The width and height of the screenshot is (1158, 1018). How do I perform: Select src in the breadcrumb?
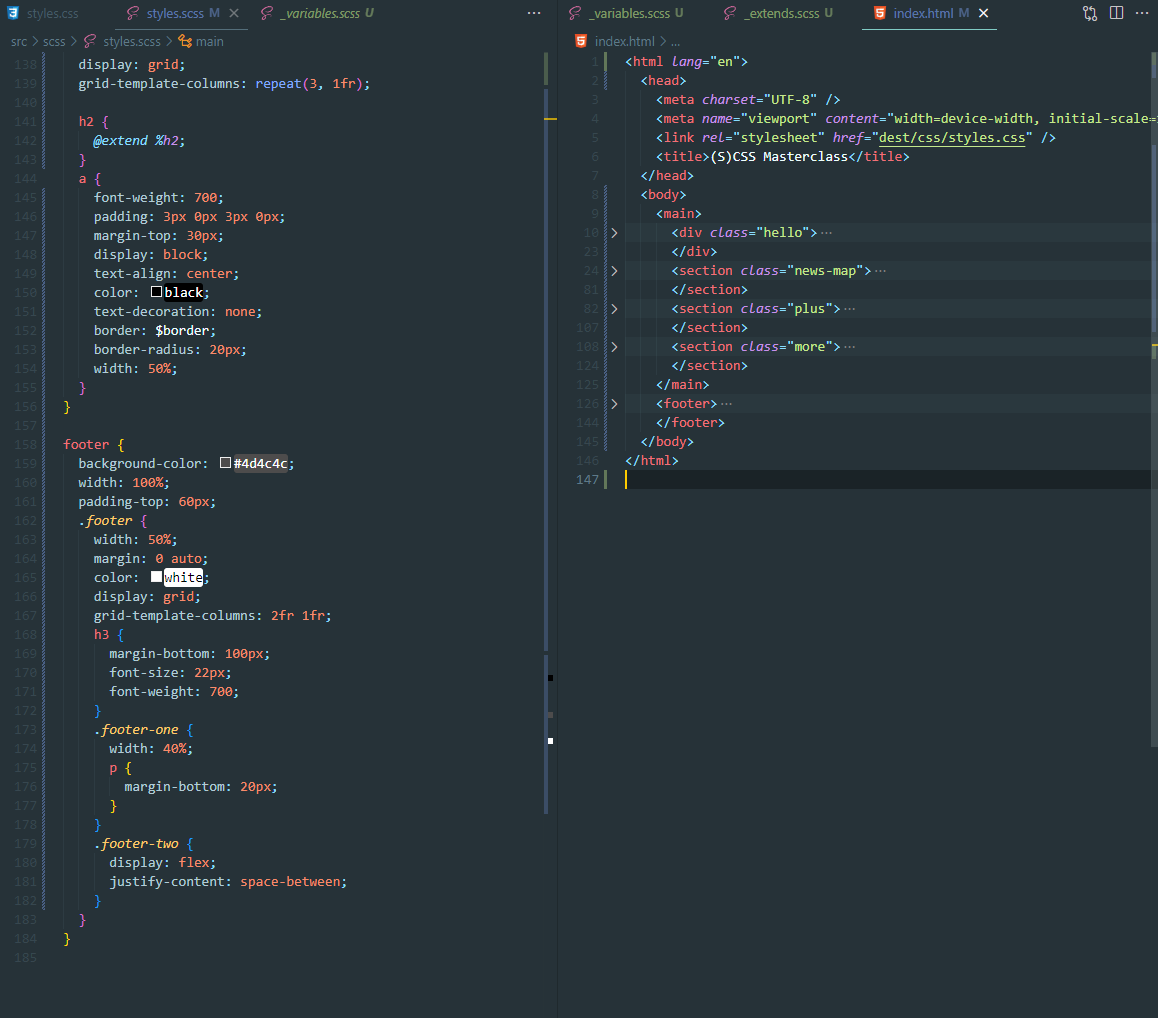pos(19,41)
